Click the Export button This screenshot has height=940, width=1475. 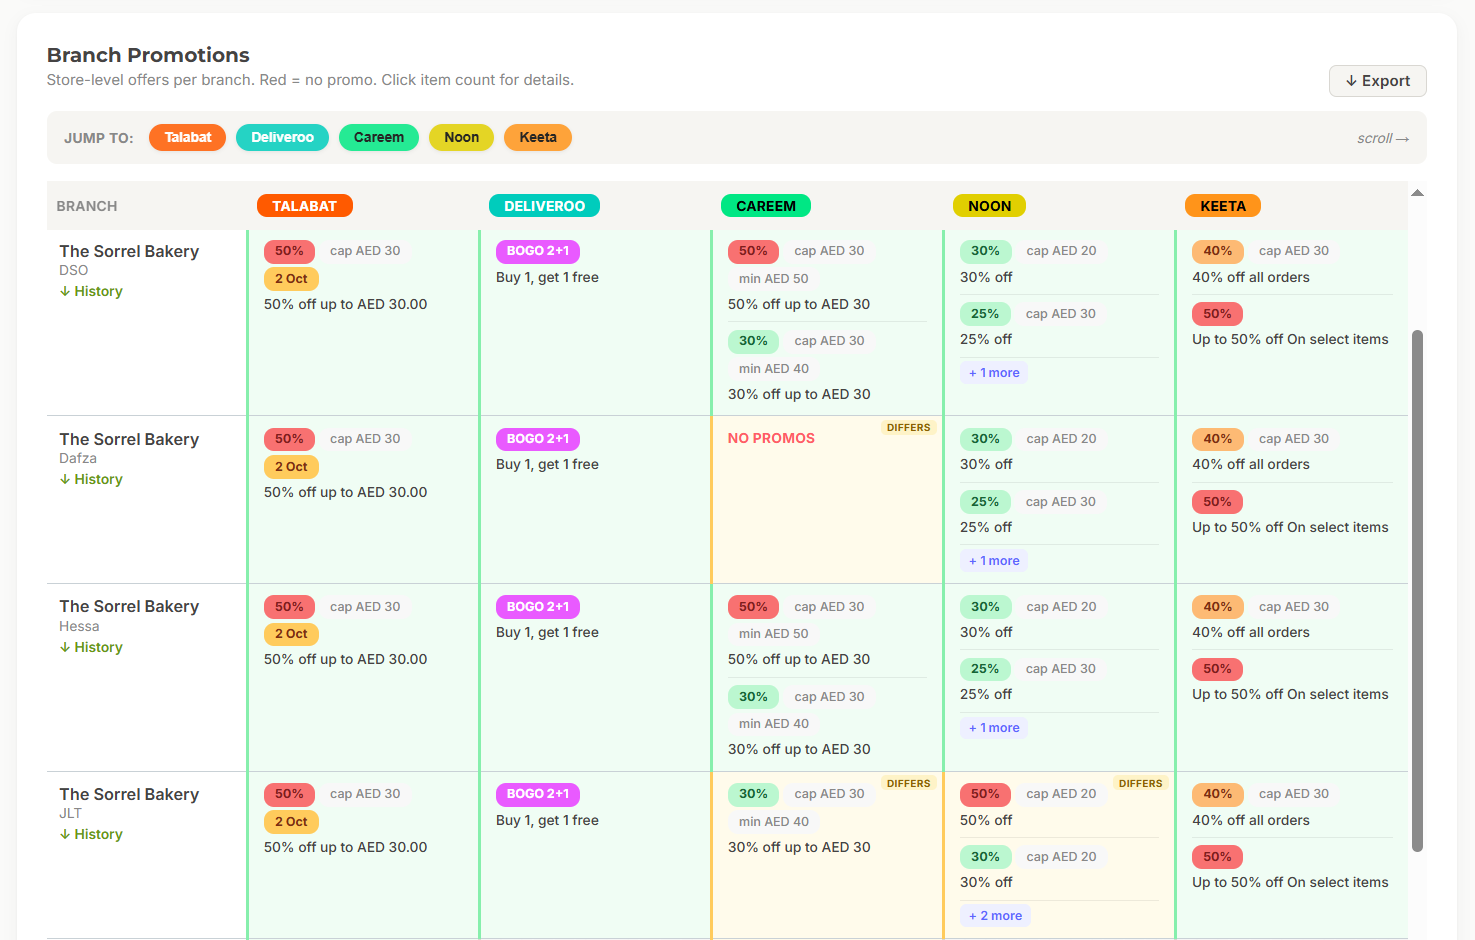pyautogui.click(x=1377, y=81)
